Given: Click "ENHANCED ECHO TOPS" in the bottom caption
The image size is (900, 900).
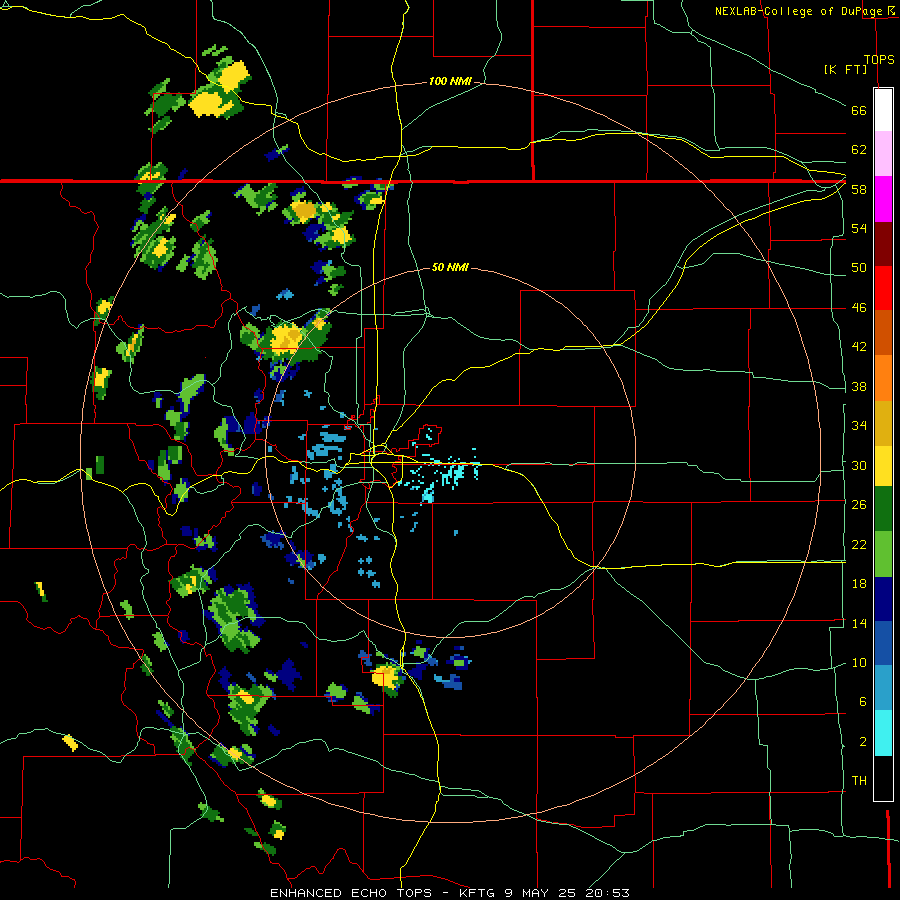Looking at the screenshot, I should tap(350, 893).
